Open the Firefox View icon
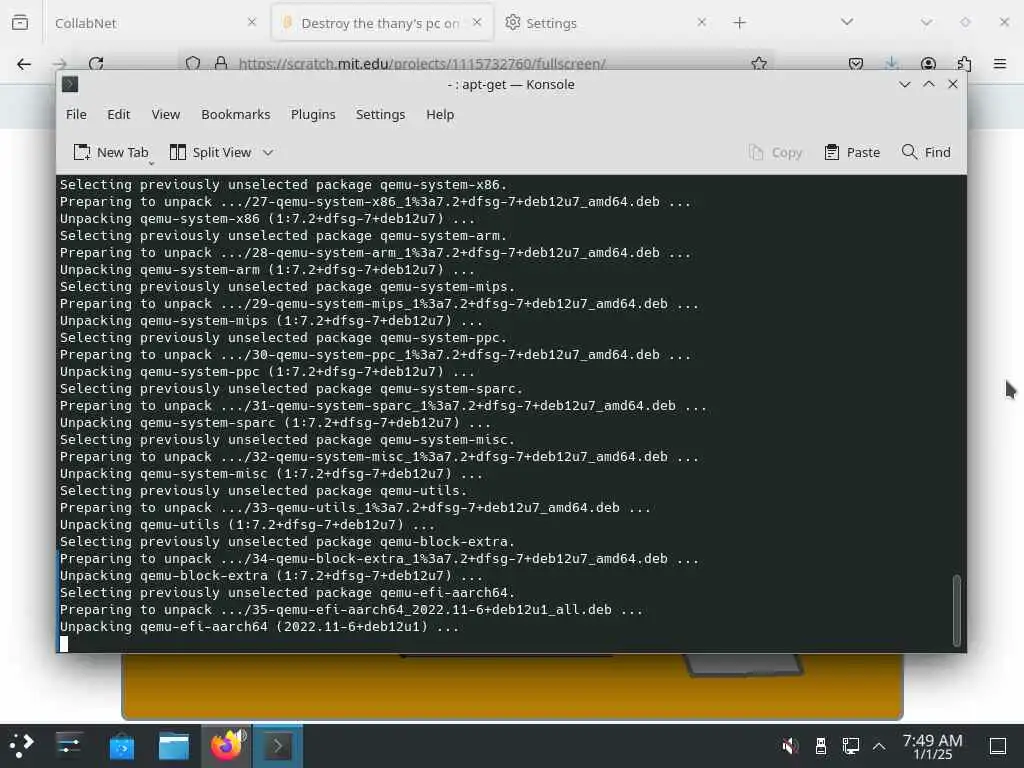Screen dimensions: 1024x768 20,23
